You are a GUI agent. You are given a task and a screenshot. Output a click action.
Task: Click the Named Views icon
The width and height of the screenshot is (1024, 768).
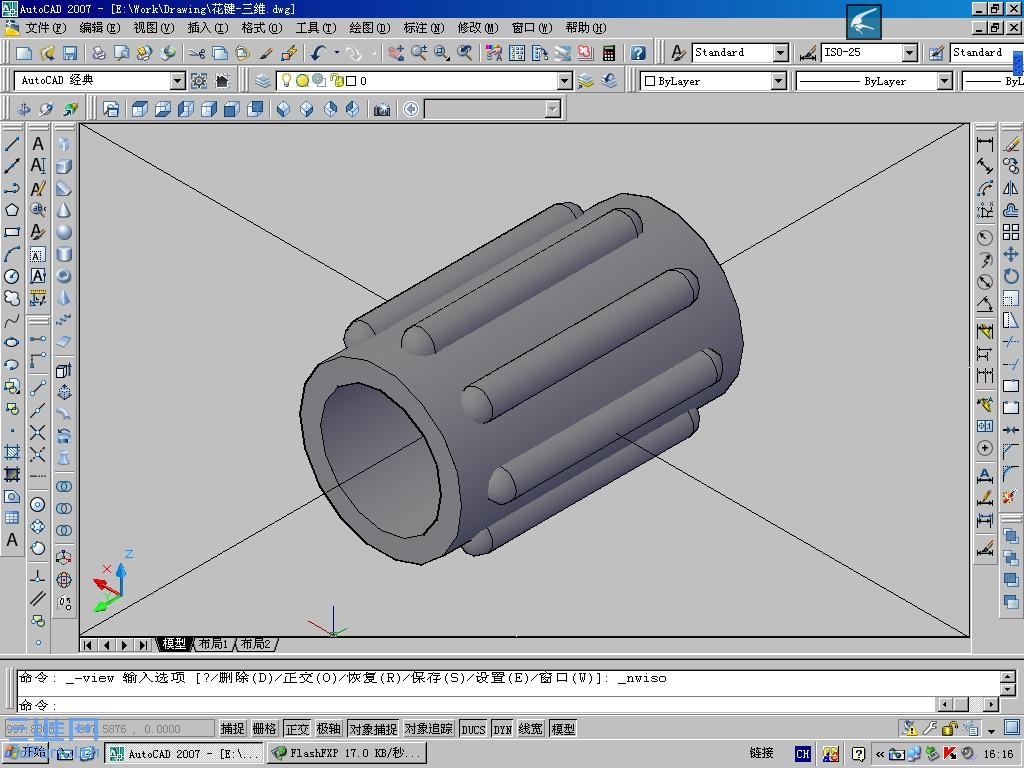click(x=111, y=109)
